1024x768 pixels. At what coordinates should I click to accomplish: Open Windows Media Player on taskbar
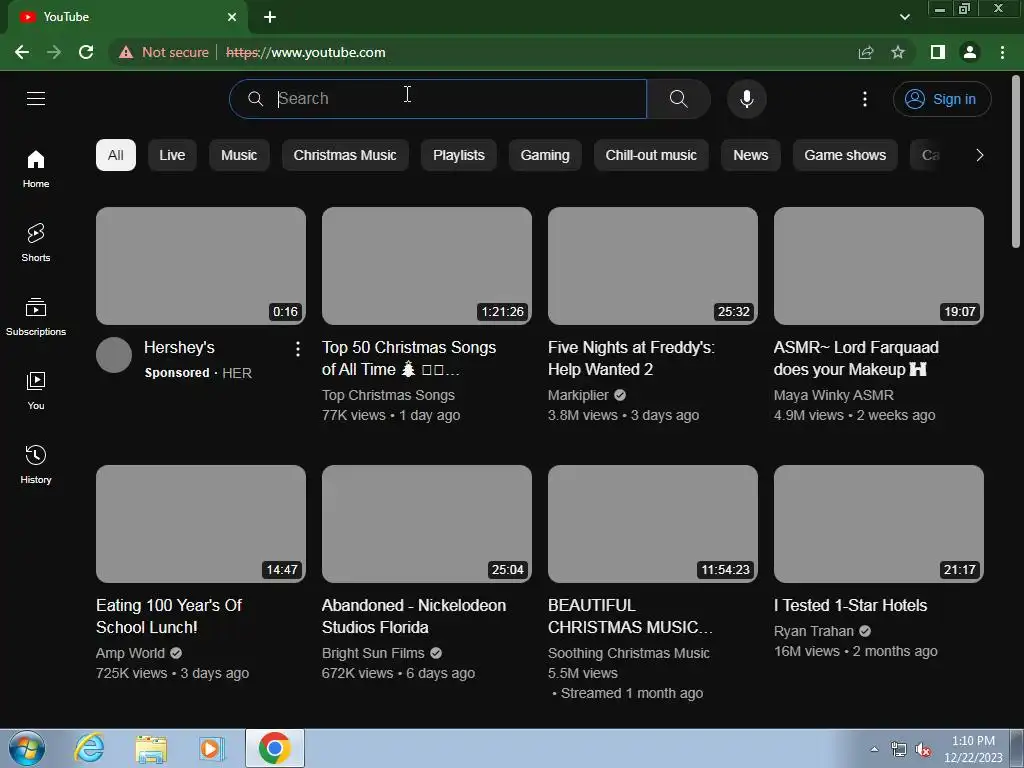[x=212, y=748]
